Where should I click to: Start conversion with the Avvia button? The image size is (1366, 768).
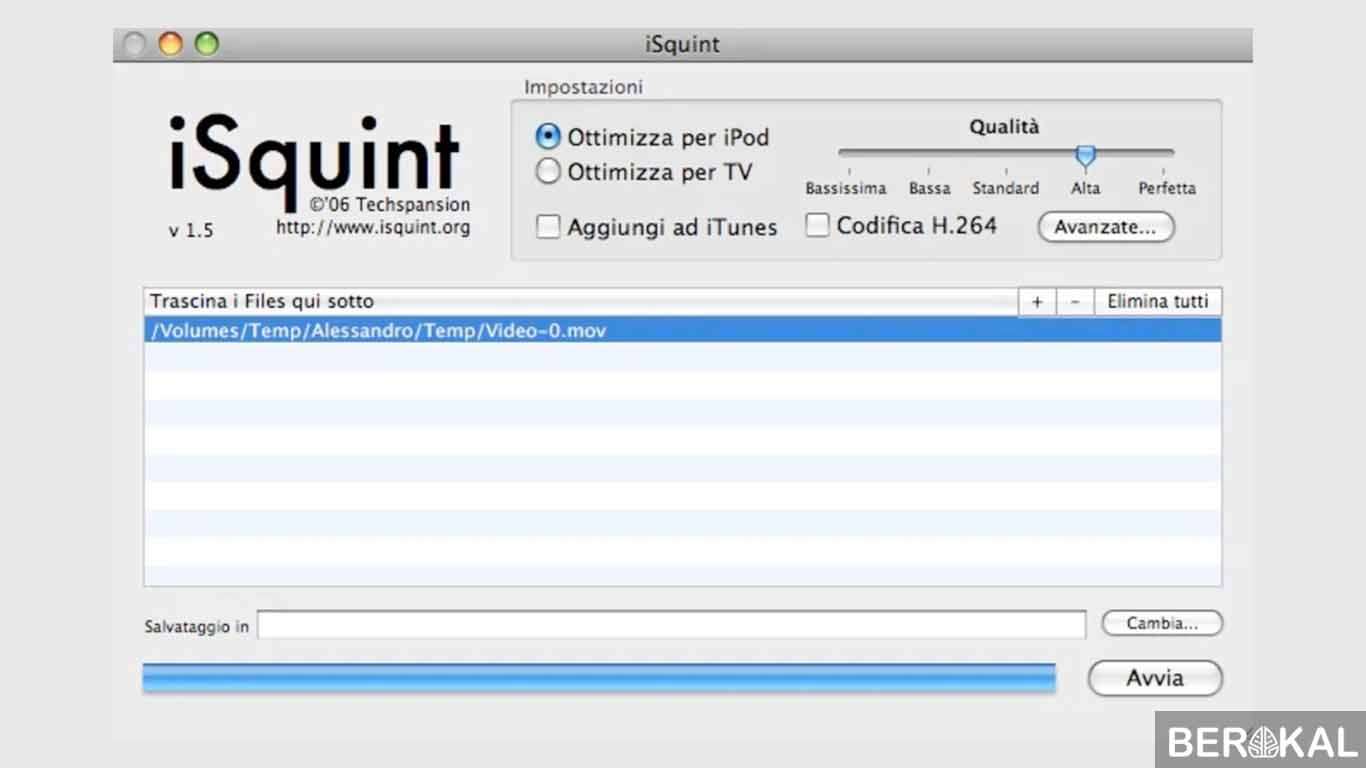pos(1155,678)
